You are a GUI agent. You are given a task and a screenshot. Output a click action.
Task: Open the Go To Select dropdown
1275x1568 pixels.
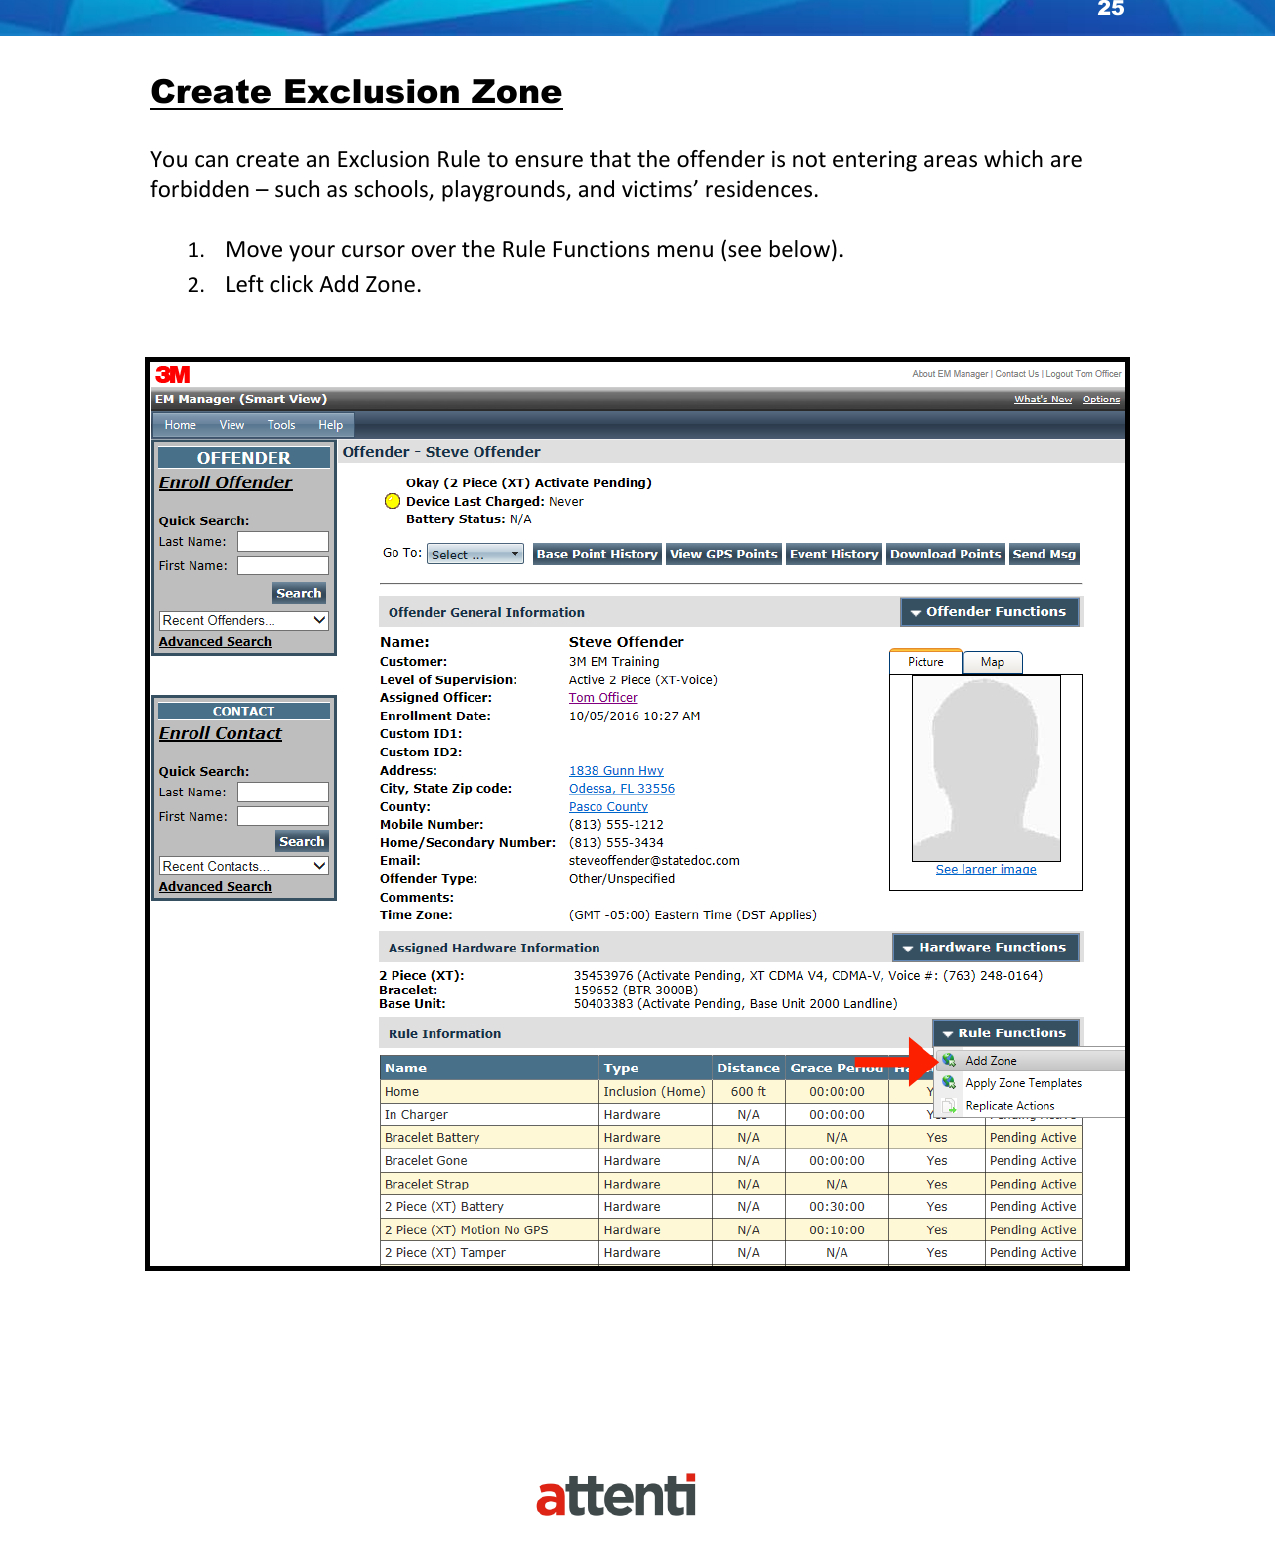click(476, 554)
